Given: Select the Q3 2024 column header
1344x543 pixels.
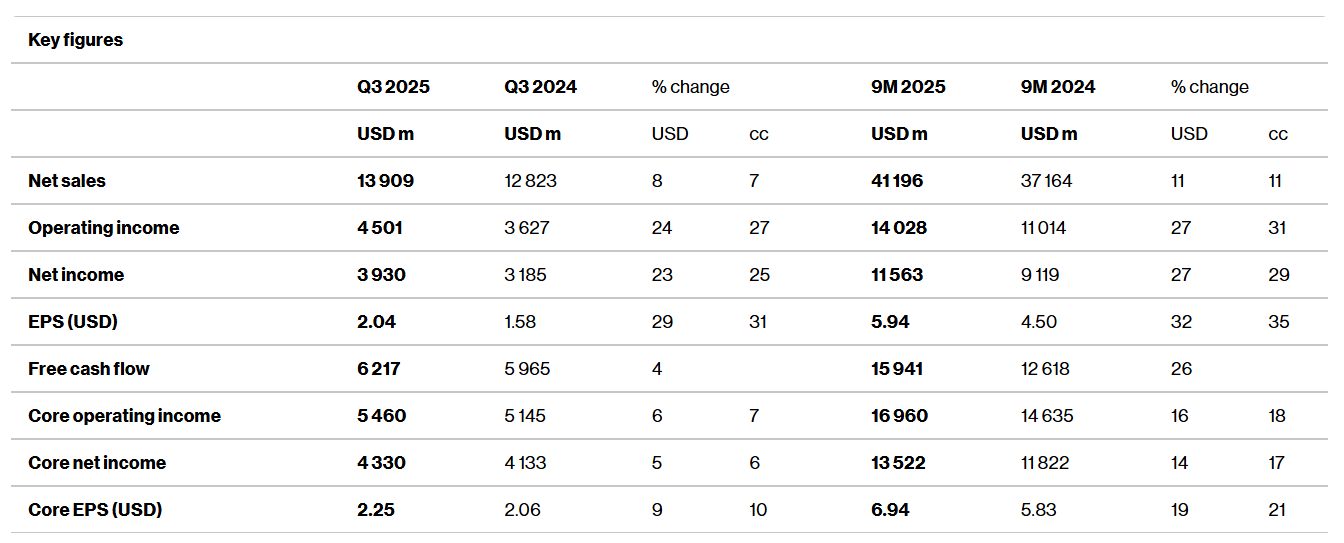Looking at the screenshot, I should [x=540, y=87].
